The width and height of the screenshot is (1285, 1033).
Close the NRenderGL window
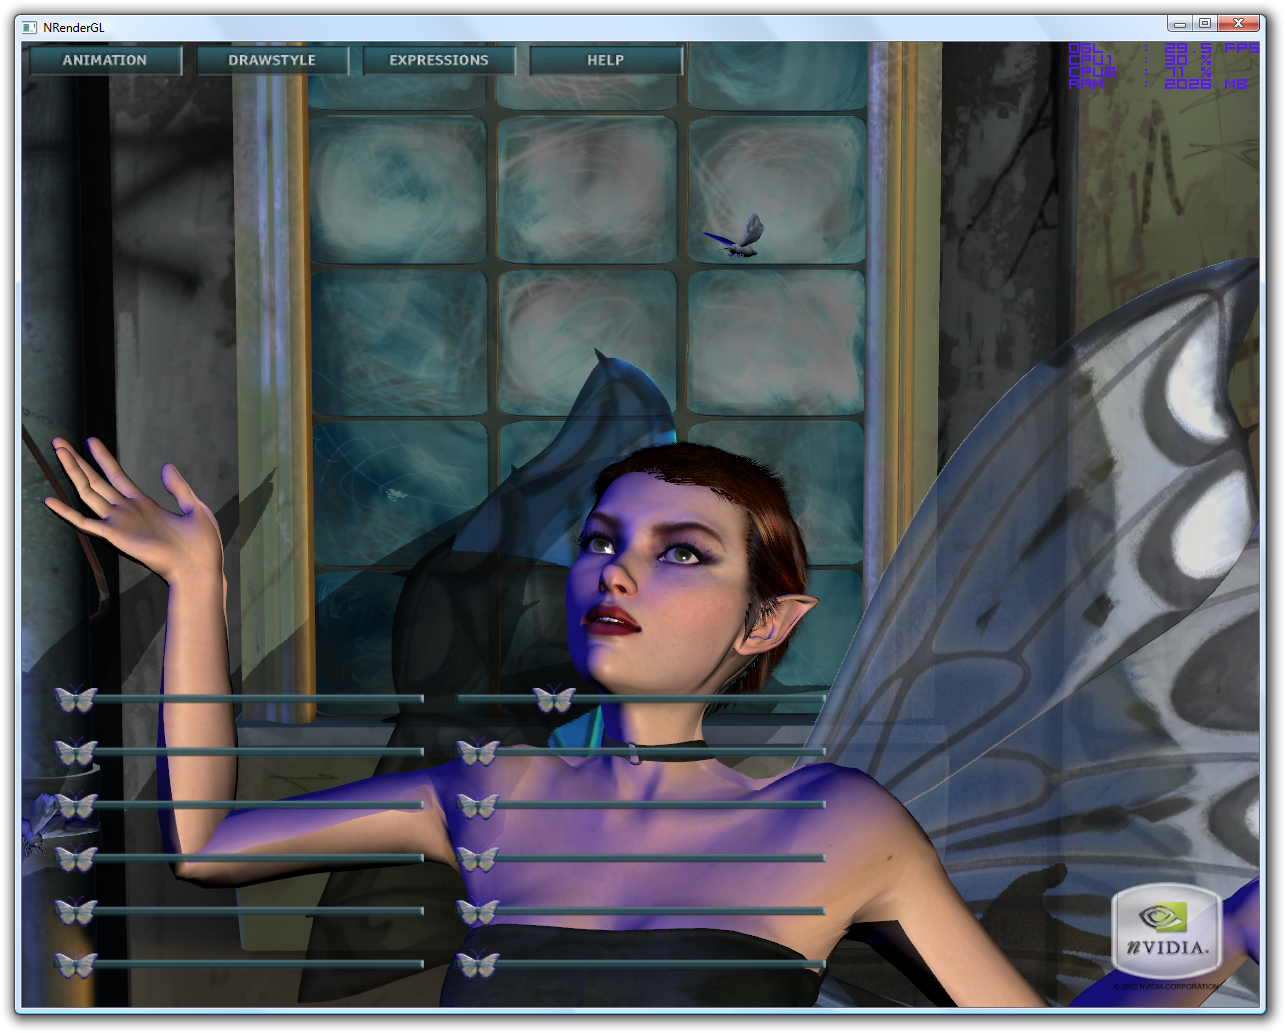1240,23
